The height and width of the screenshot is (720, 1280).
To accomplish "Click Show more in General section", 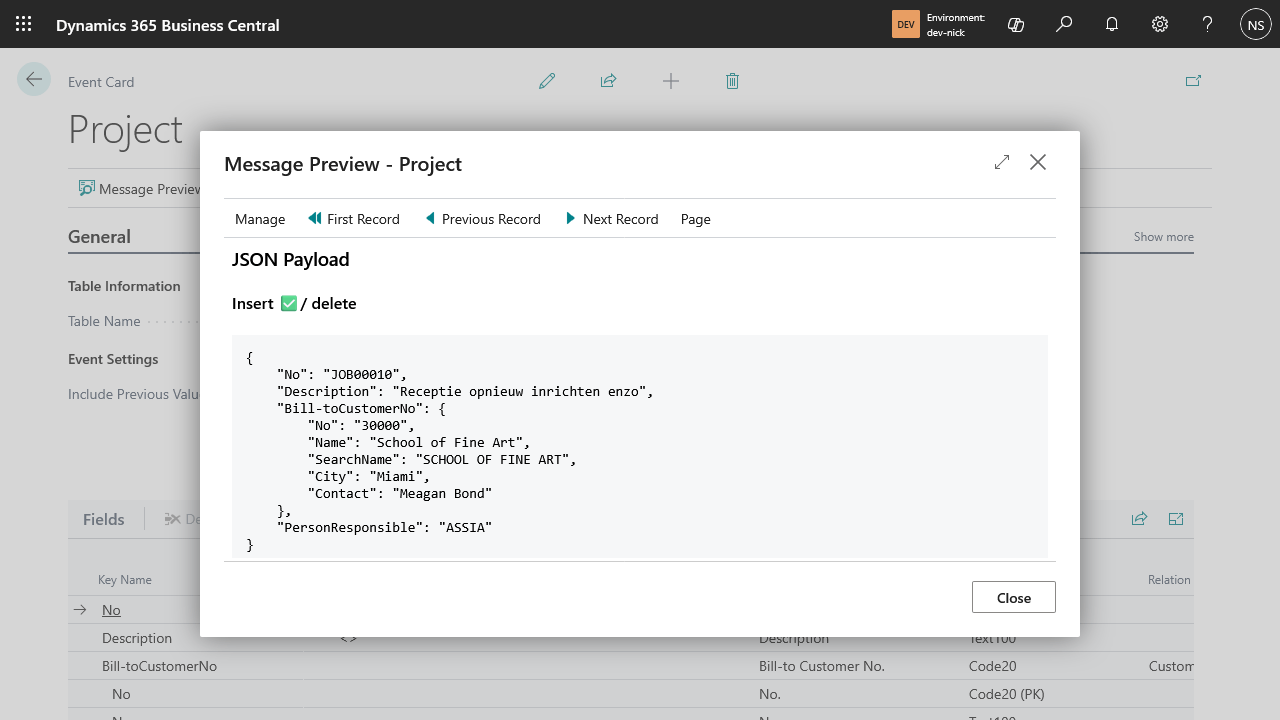I will click(1163, 237).
